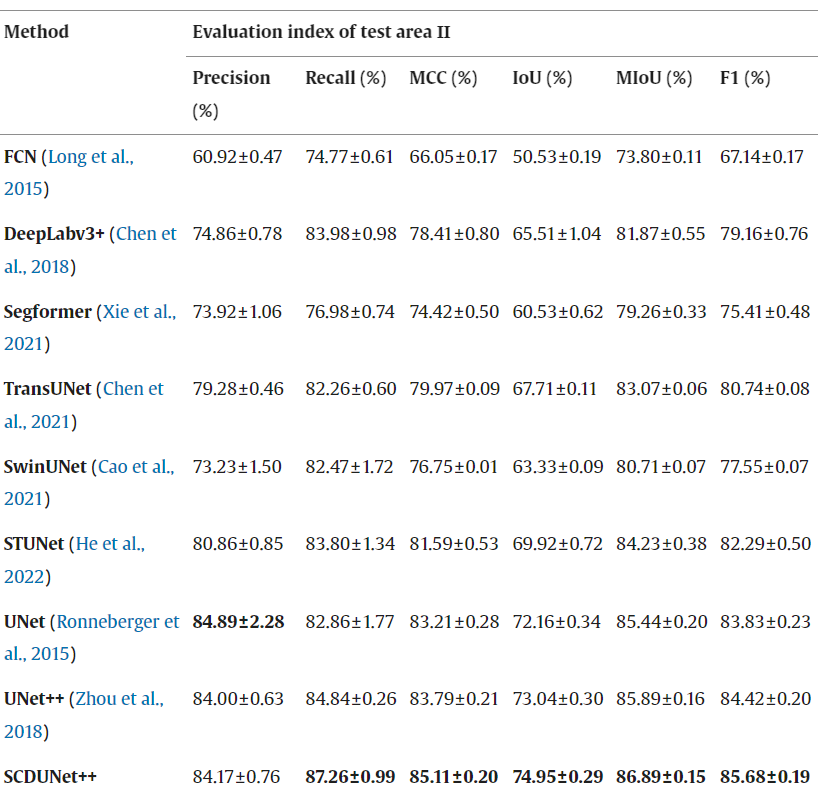Visit the Cao et al., 2021 citation
This screenshot has height=795, width=829.
click(x=134, y=466)
